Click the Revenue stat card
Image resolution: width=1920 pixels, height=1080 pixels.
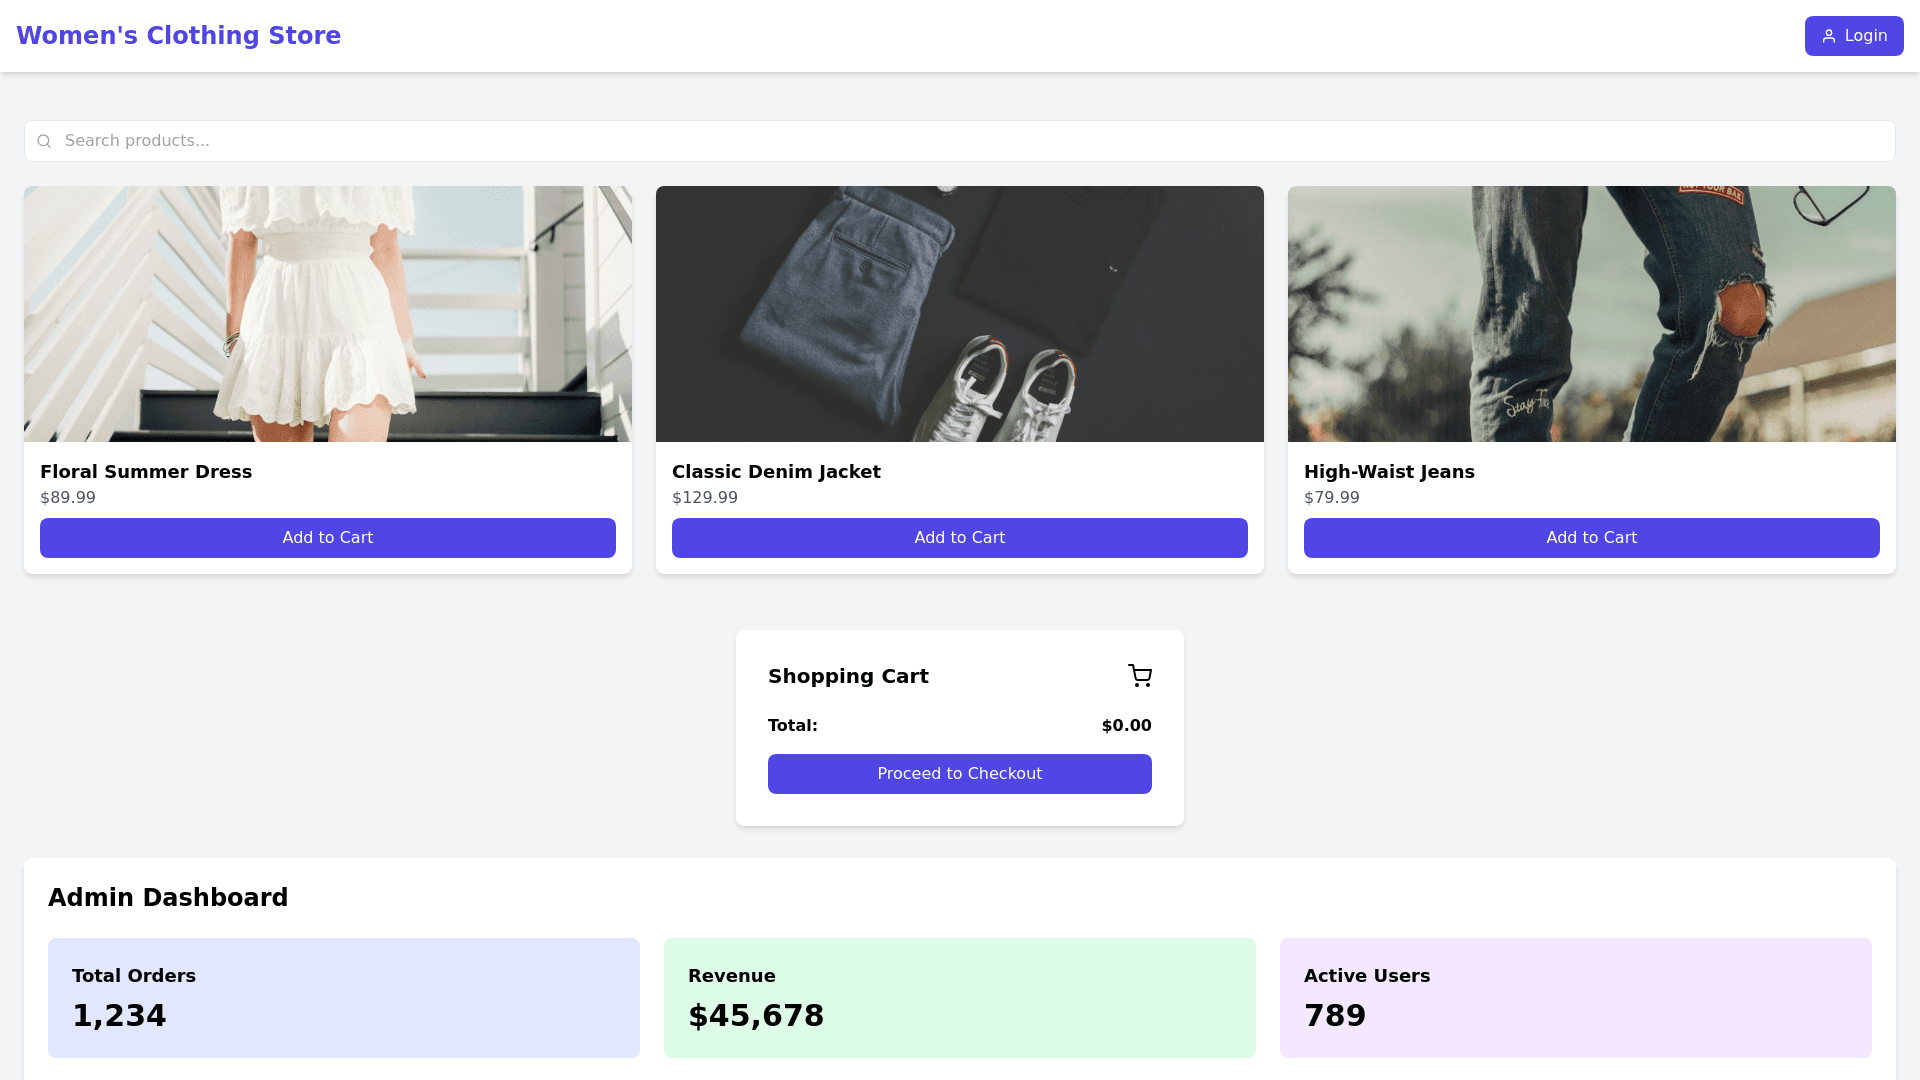960,998
